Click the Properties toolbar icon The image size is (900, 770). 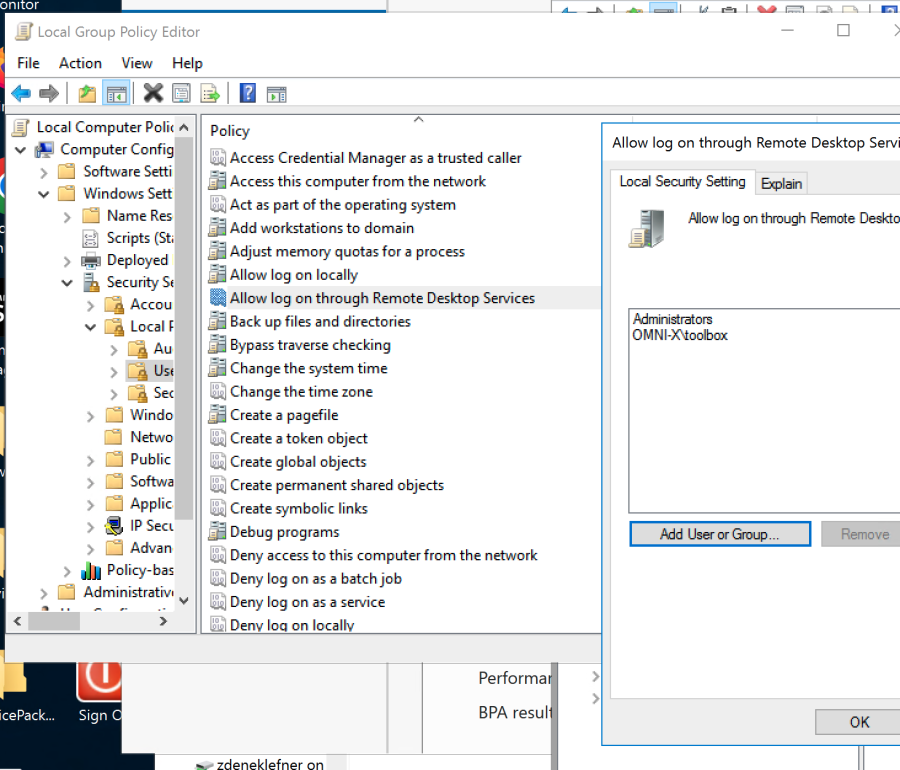(x=180, y=92)
